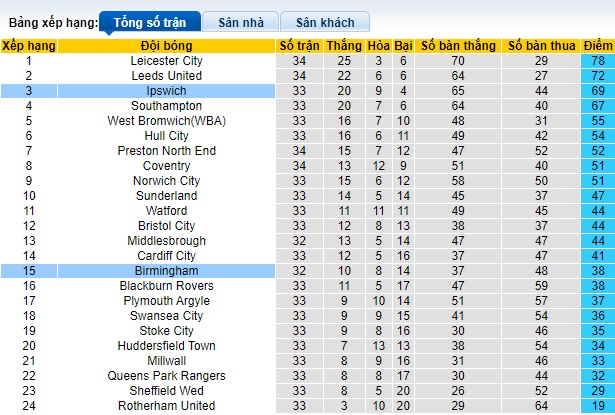Viewport: 615px width, 415px height.
Task: Click Leicester City's 78 points cell
Action: click(598, 61)
